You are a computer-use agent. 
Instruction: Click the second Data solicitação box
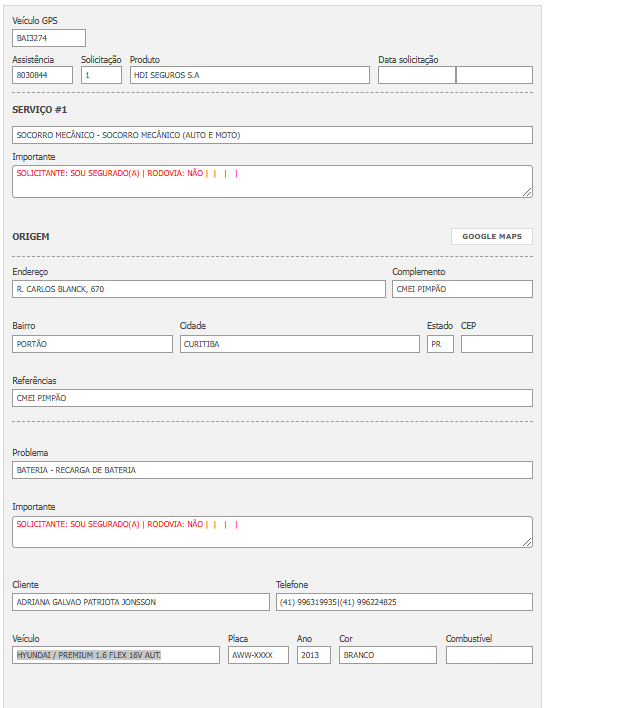coord(494,75)
